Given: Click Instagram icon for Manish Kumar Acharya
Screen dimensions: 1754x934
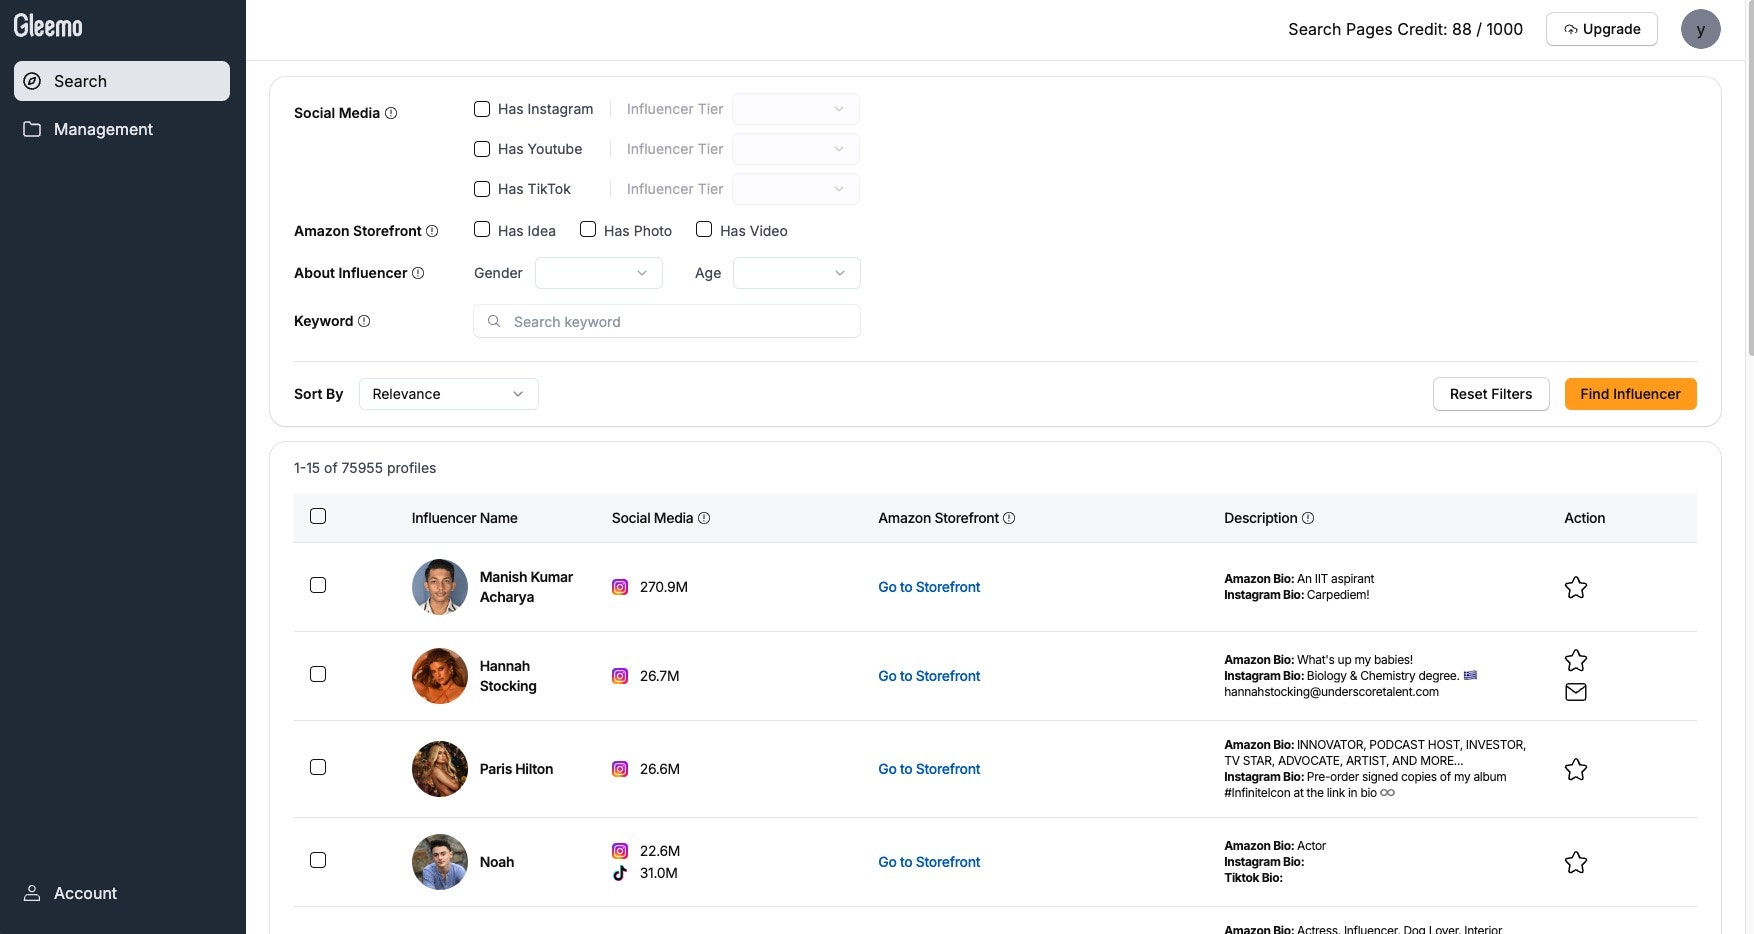Looking at the screenshot, I should (x=620, y=587).
